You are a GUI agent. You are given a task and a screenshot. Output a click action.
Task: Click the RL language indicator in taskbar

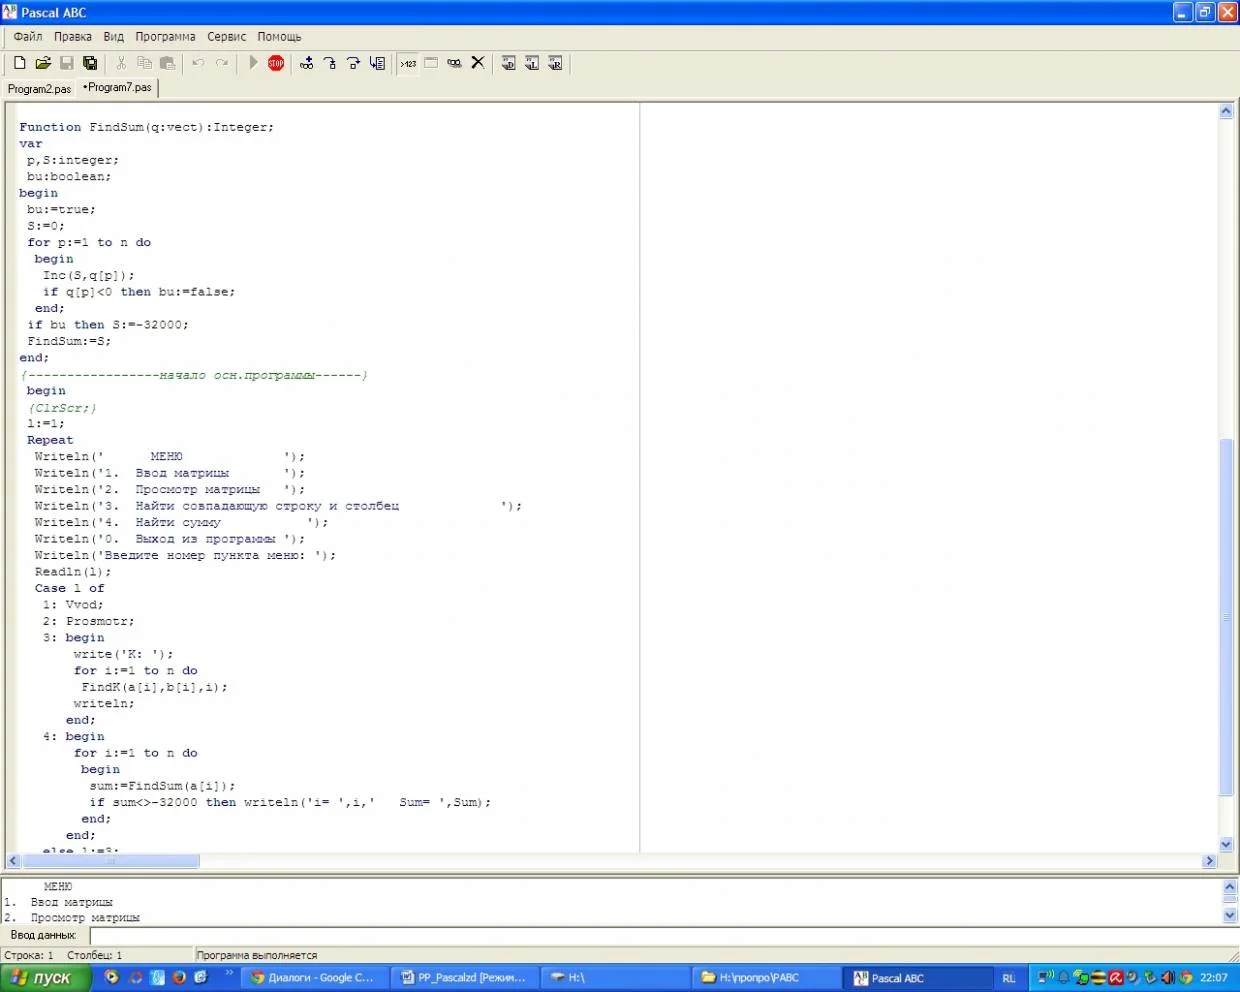point(1009,978)
